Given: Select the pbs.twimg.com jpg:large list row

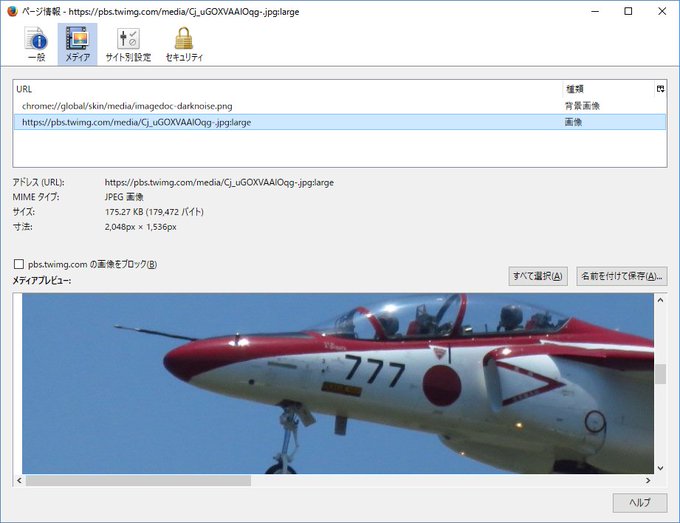Looking at the screenshot, I should tap(340, 122).
